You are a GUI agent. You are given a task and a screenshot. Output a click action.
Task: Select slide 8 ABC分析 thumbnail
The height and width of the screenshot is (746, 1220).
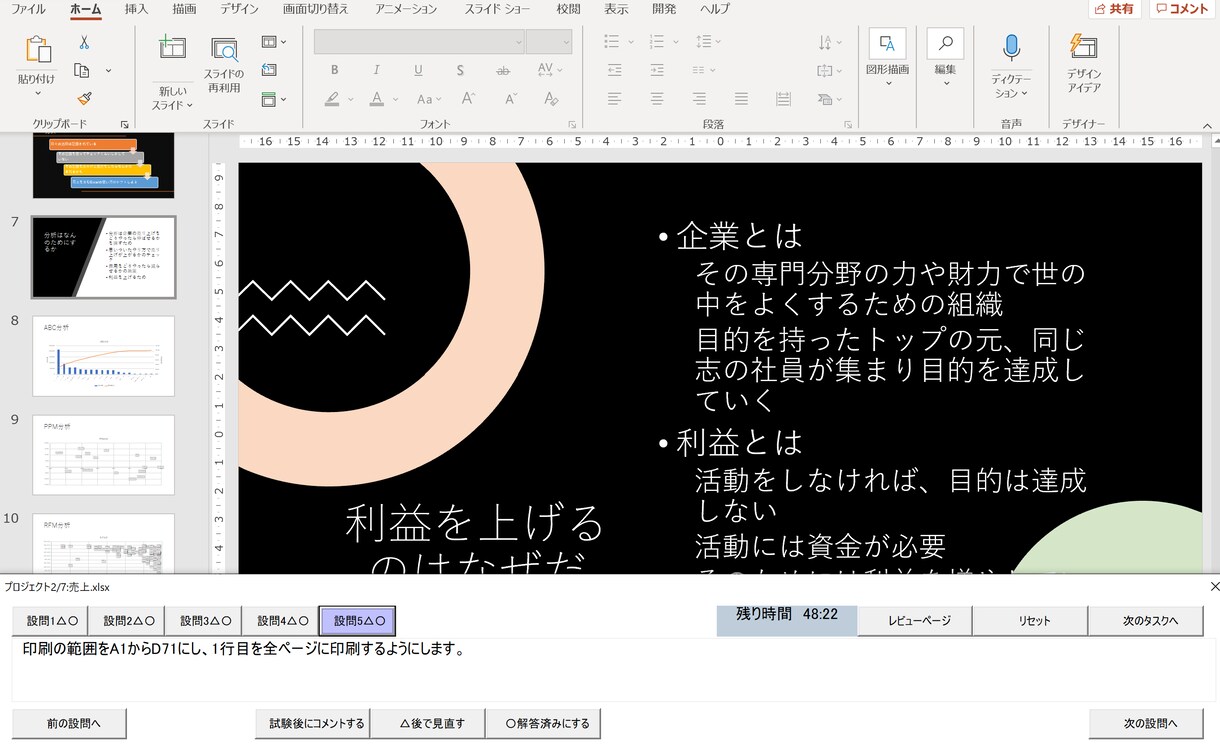click(x=104, y=356)
